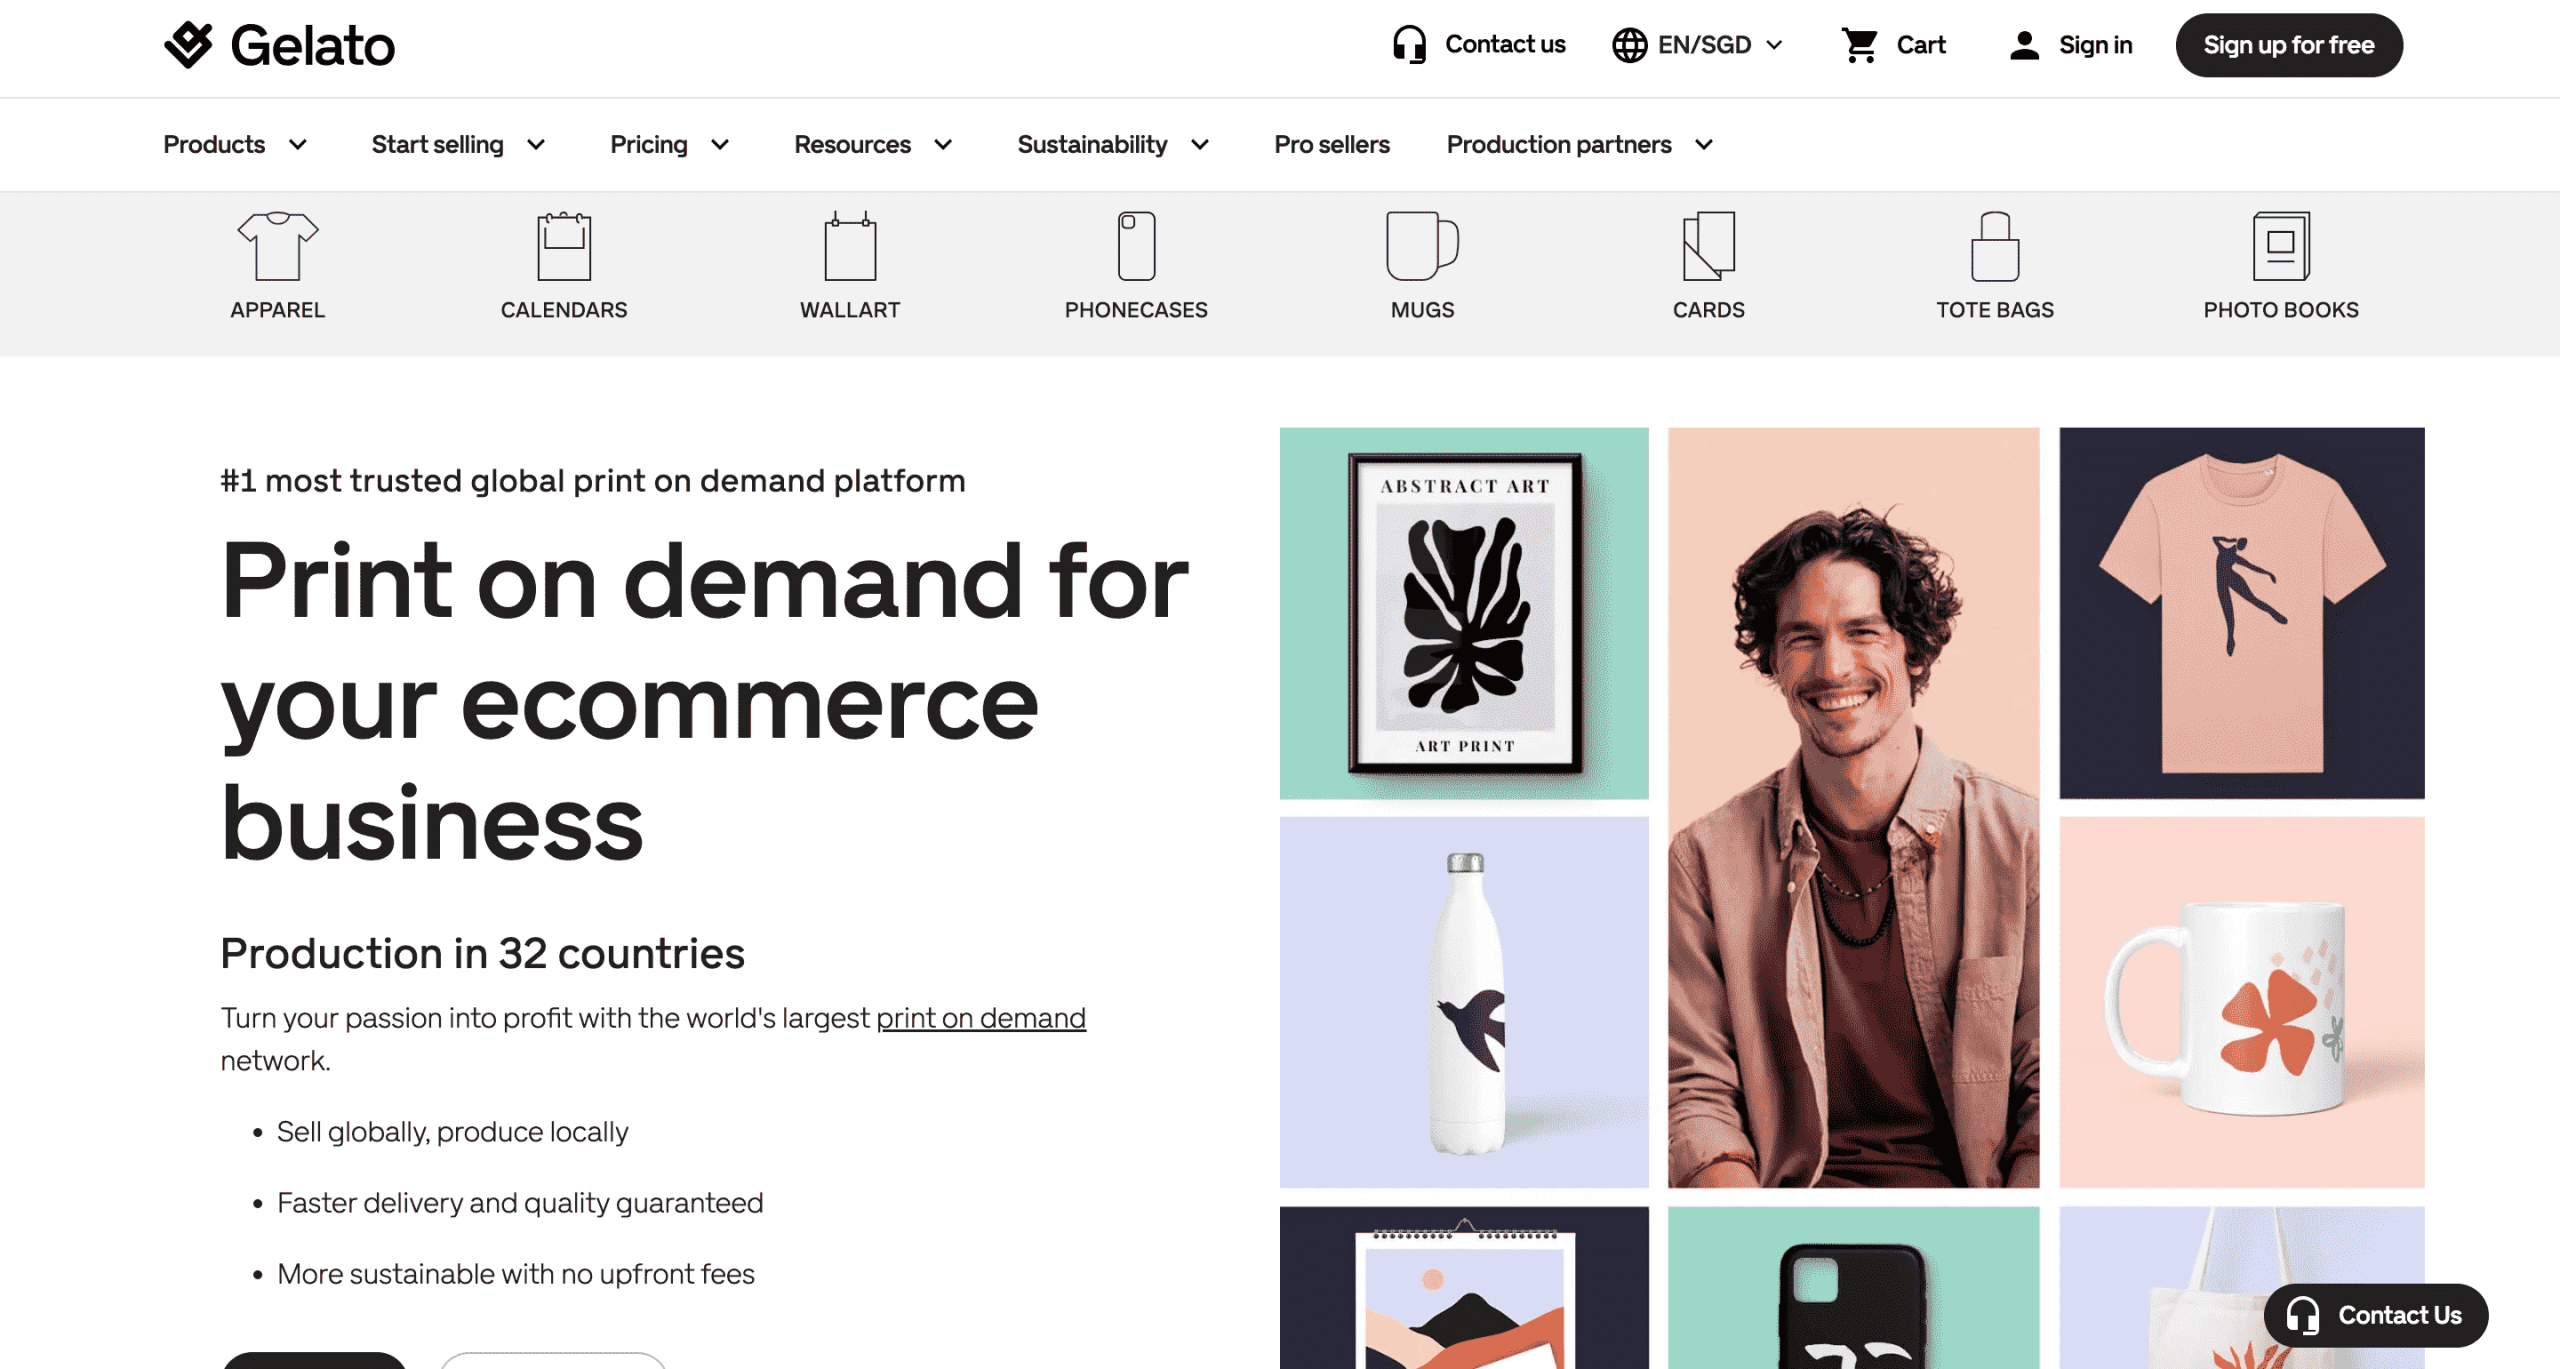Viewport: 2560px width, 1369px height.
Task: Click the Sign up for free button
Action: pos(2288,45)
